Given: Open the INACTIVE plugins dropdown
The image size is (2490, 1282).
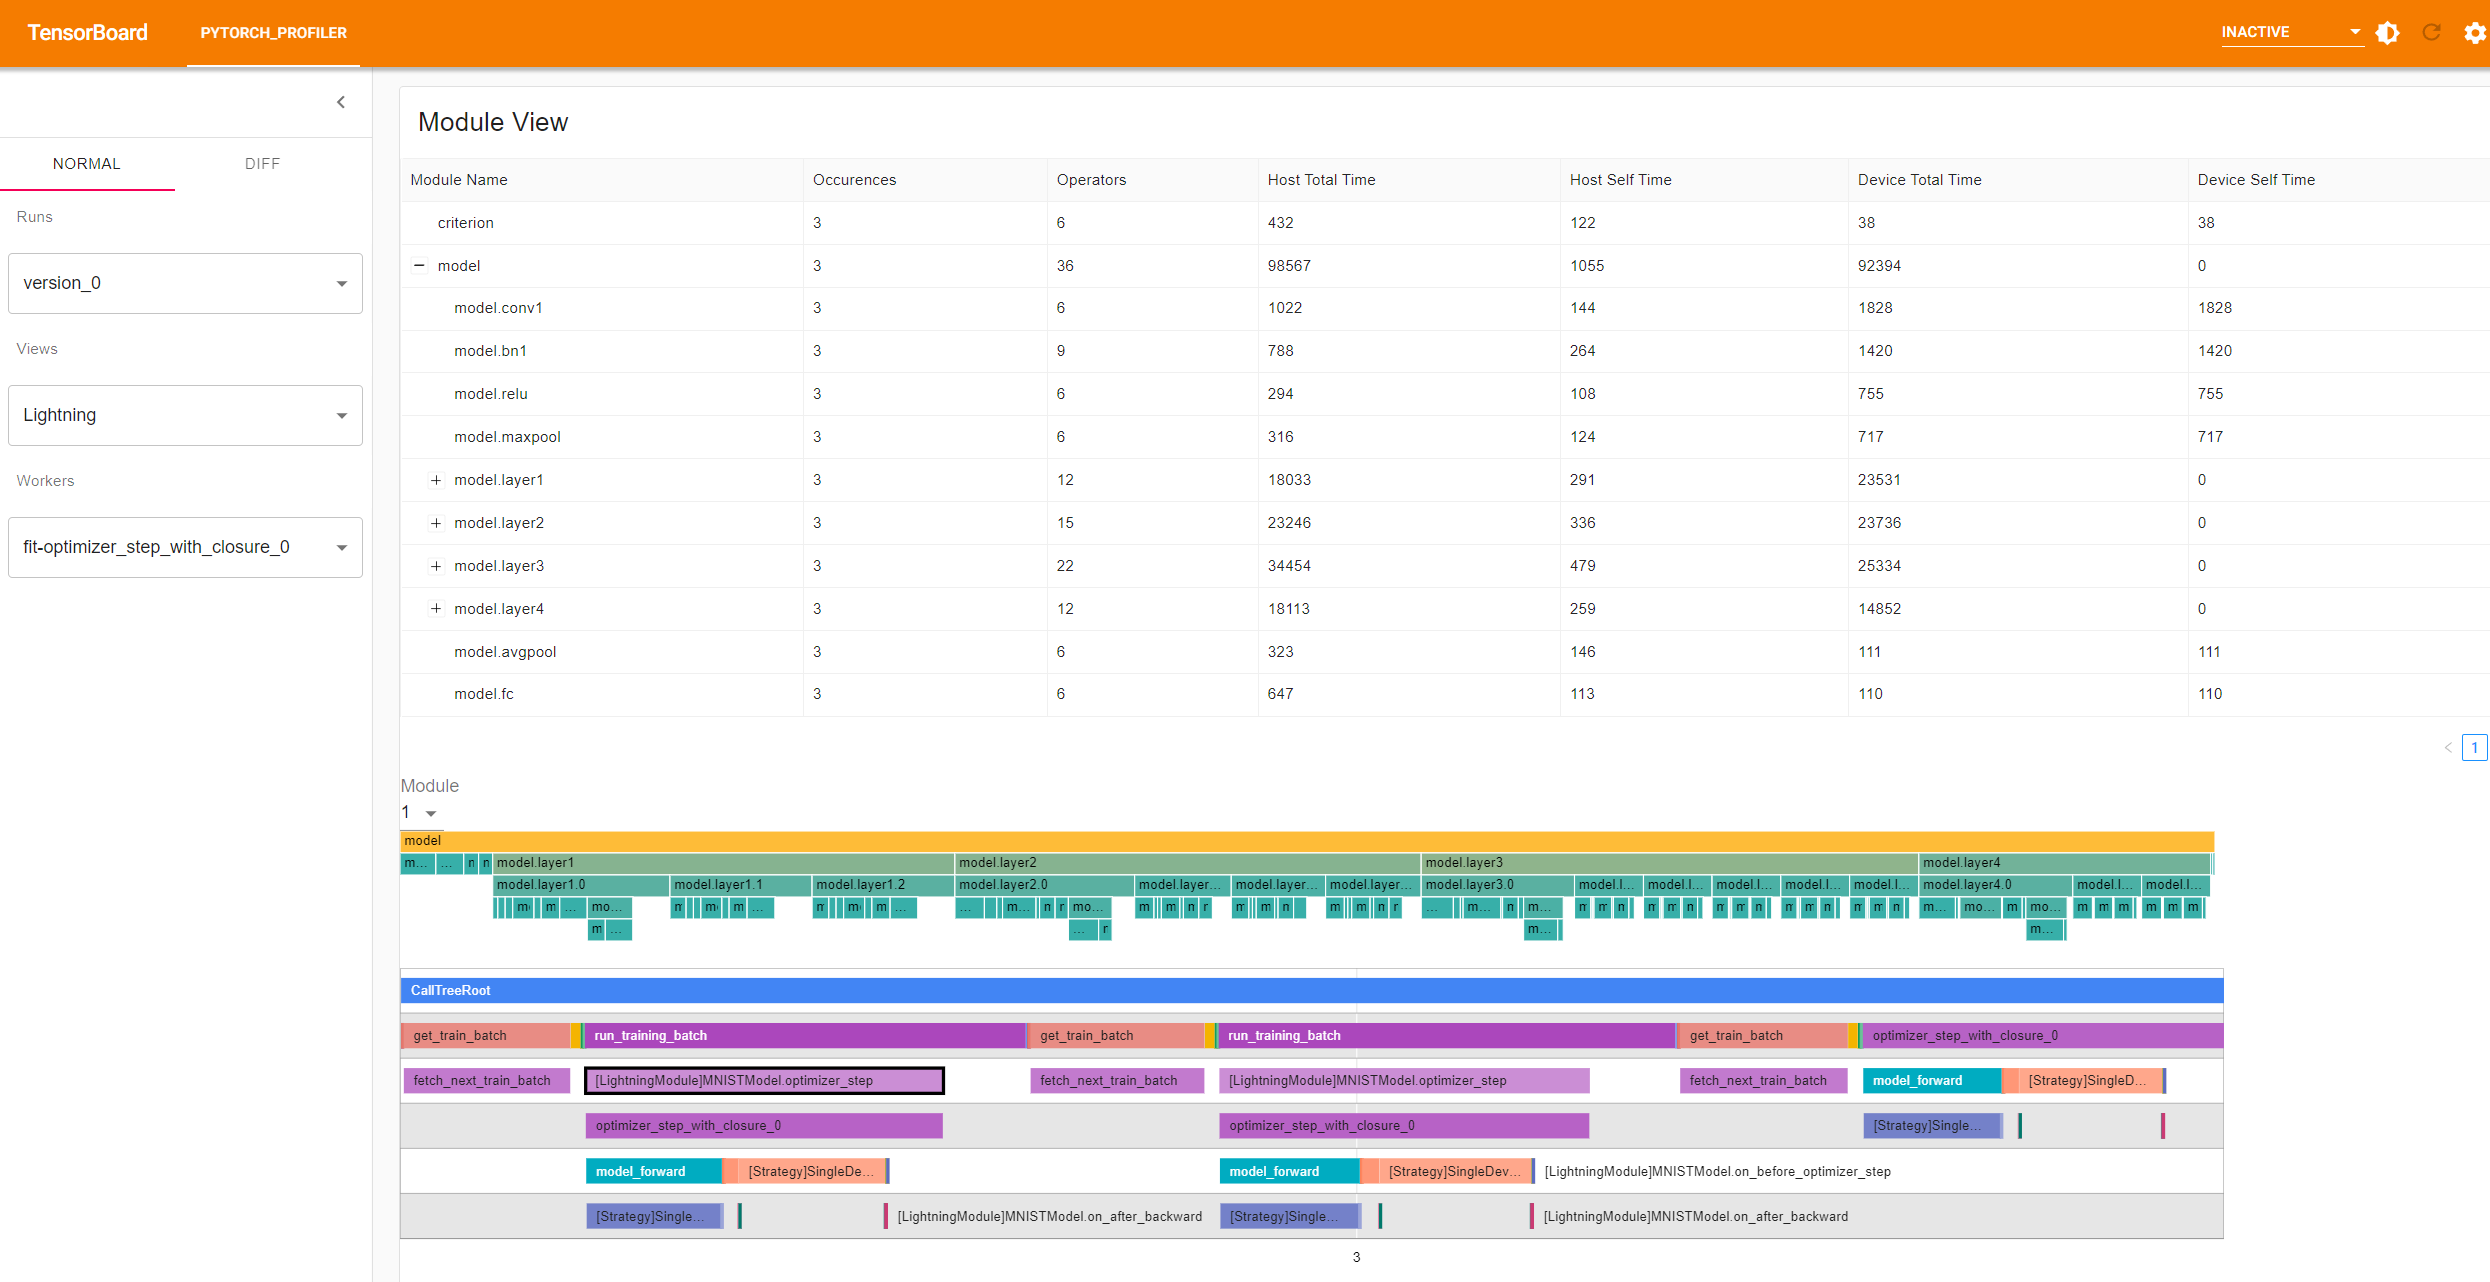Looking at the screenshot, I should click(x=2291, y=32).
